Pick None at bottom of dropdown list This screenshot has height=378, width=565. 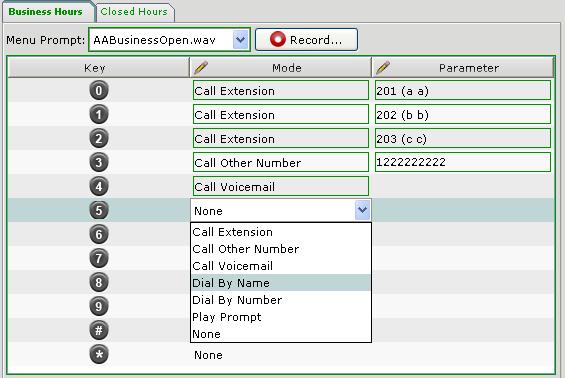[281, 334]
